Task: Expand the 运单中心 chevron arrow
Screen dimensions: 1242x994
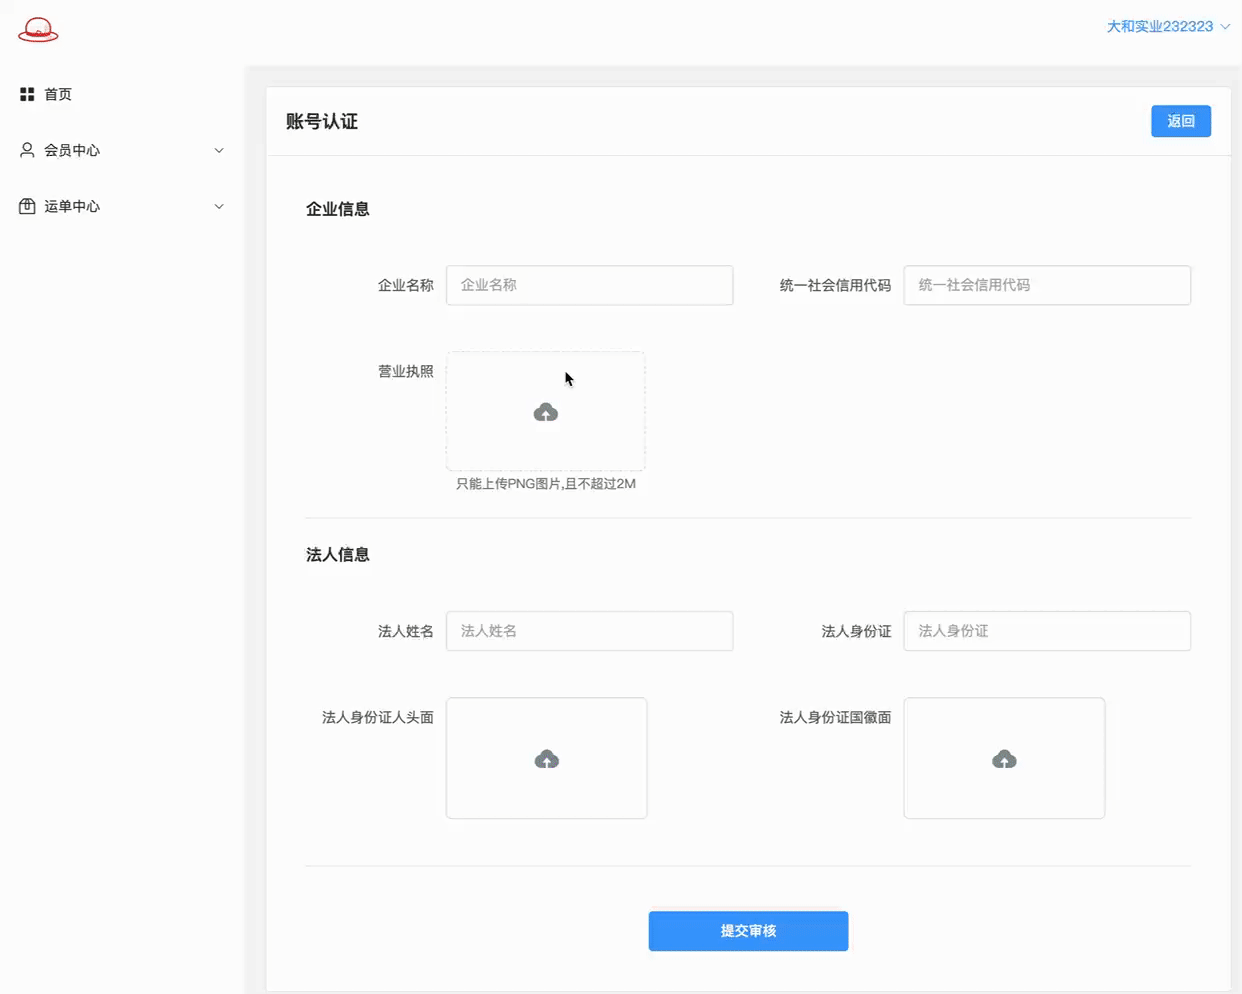Action: pos(219,206)
